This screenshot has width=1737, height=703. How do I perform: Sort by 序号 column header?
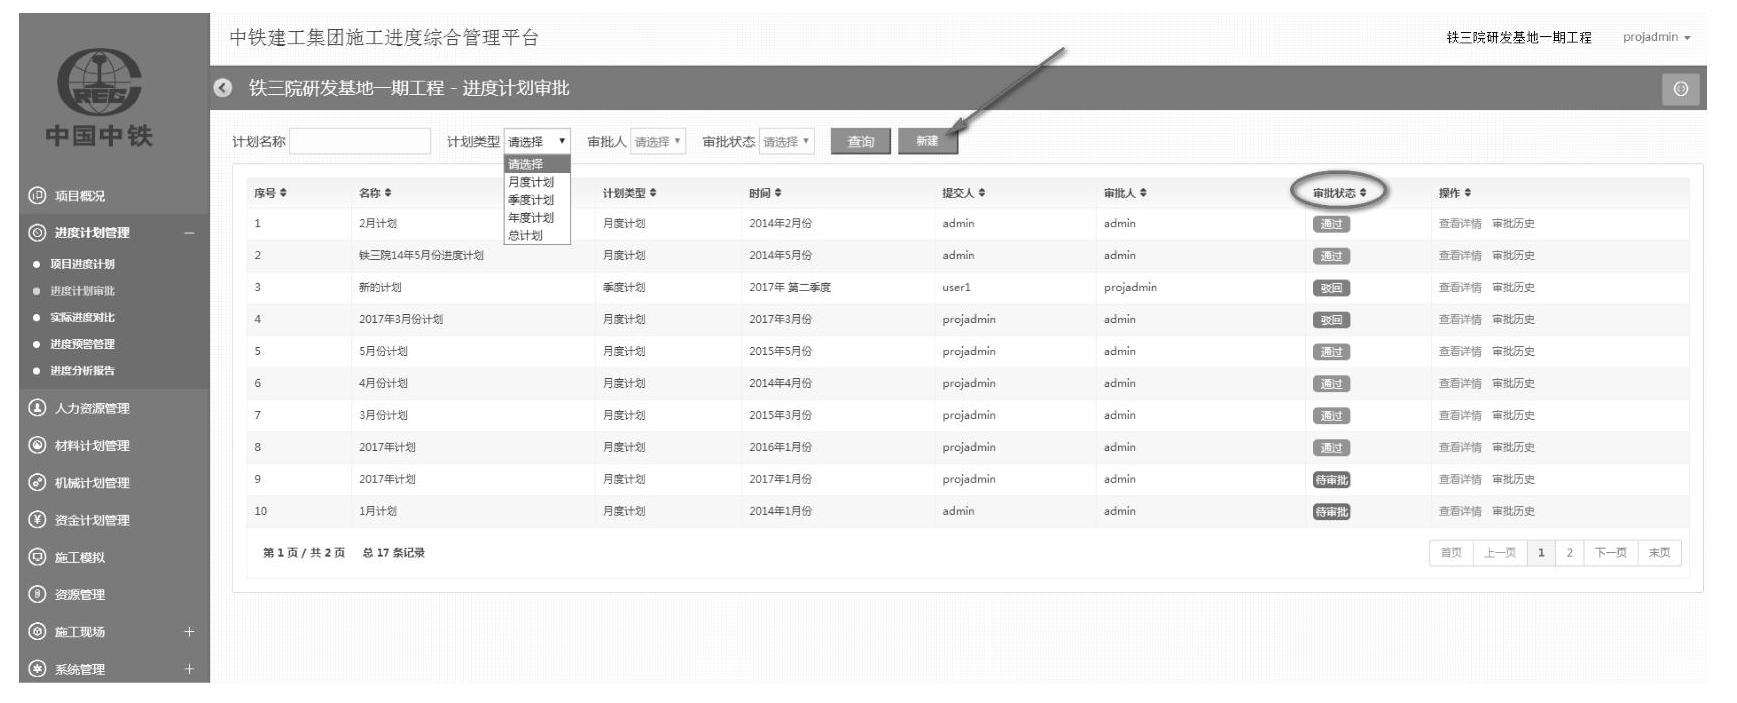(x=270, y=193)
